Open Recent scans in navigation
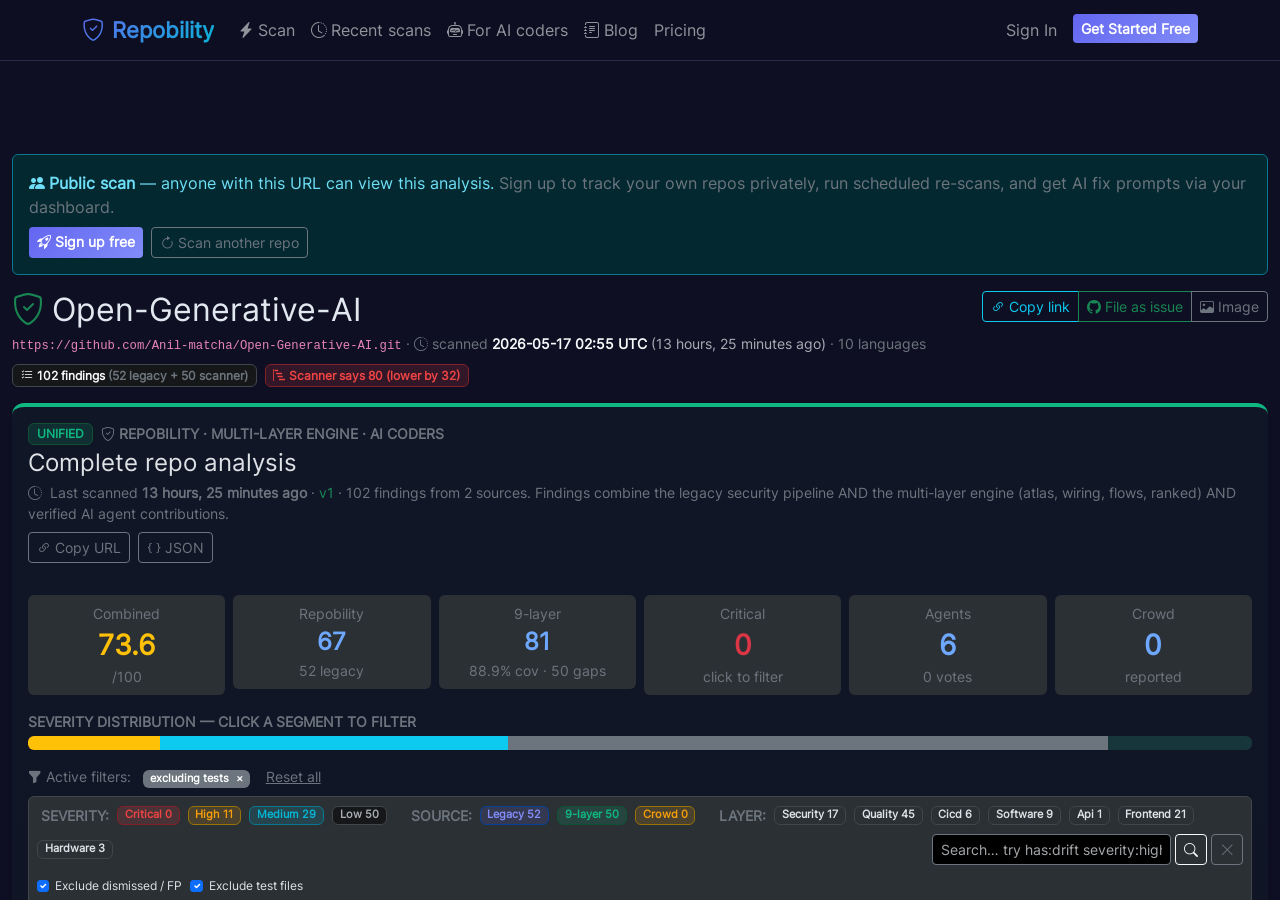The height and width of the screenshot is (900, 1280). 371,30
